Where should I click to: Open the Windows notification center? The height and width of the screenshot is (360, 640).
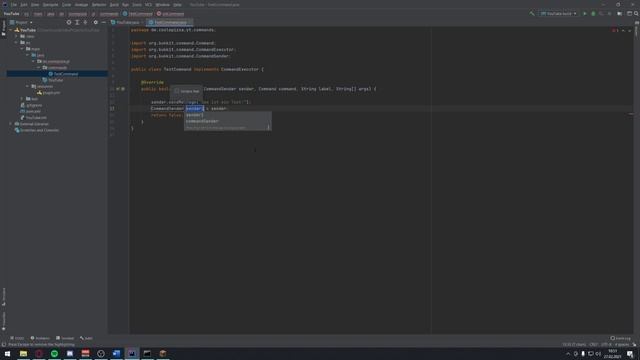[x=631, y=353]
